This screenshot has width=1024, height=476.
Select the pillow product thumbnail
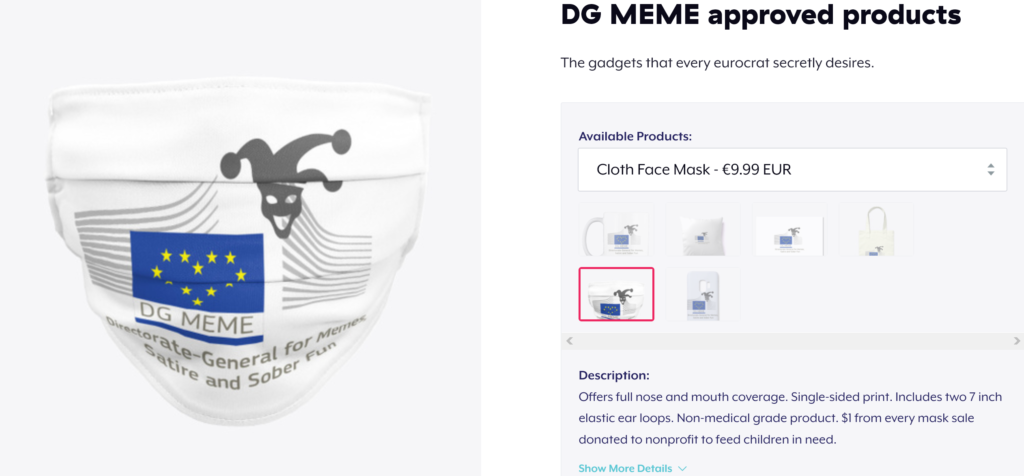click(x=703, y=229)
